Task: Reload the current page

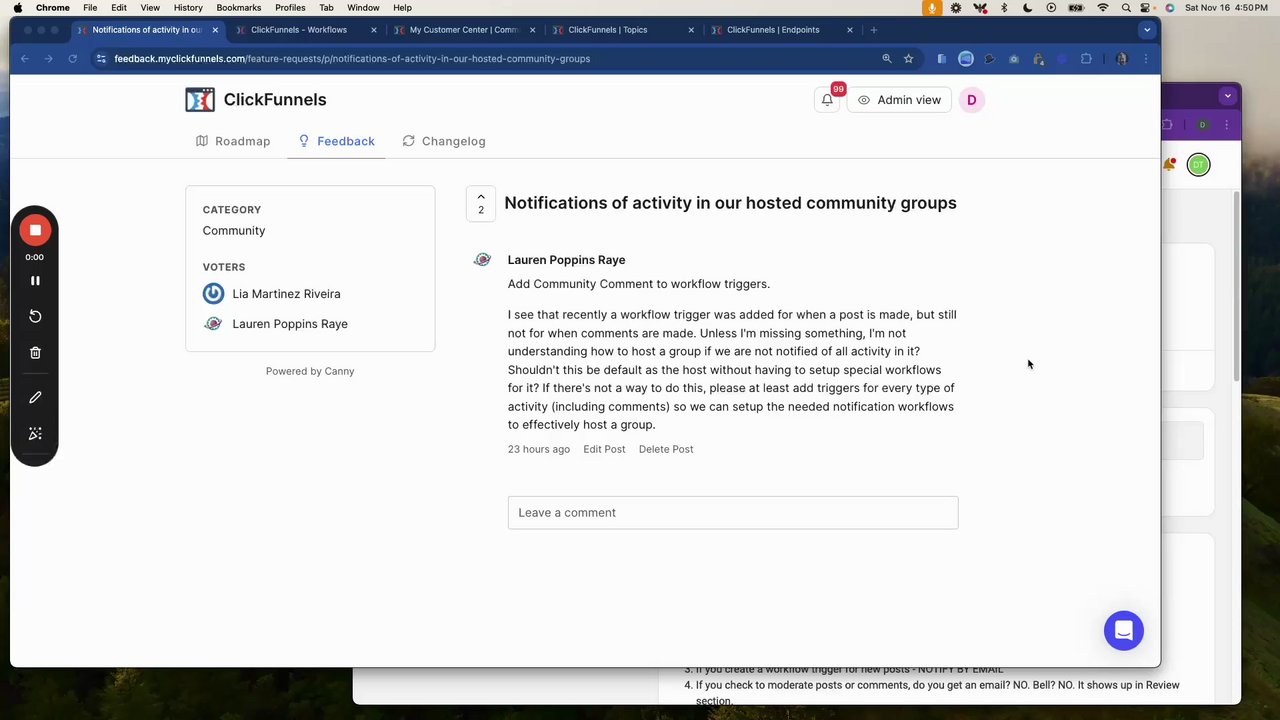Action: (x=72, y=59)
